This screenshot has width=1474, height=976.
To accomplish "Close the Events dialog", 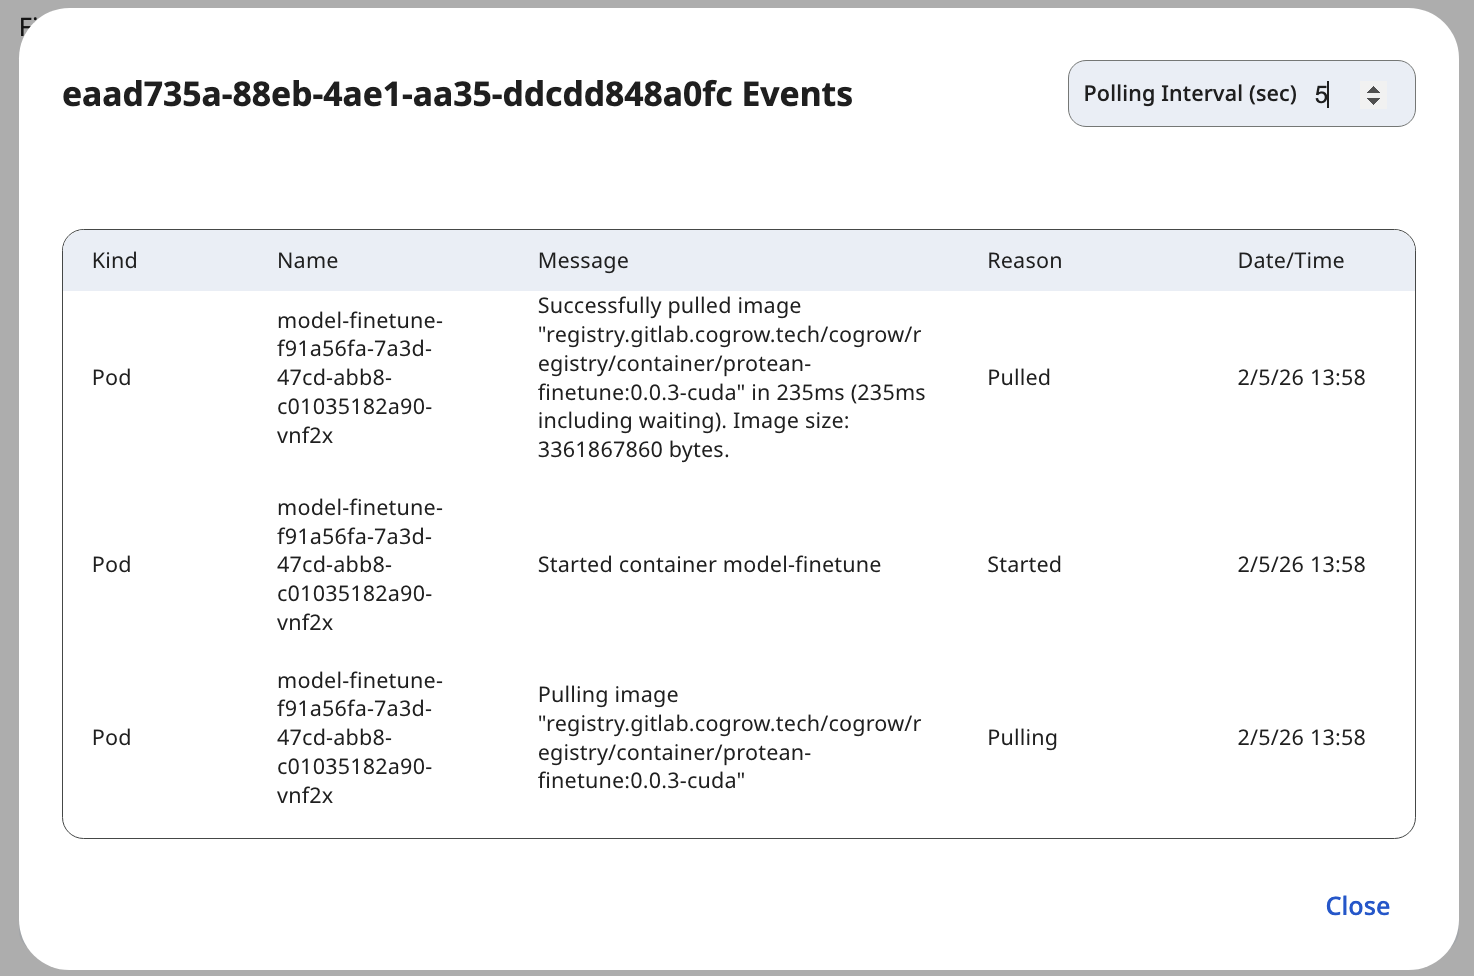I will [x=1357, y=906].
